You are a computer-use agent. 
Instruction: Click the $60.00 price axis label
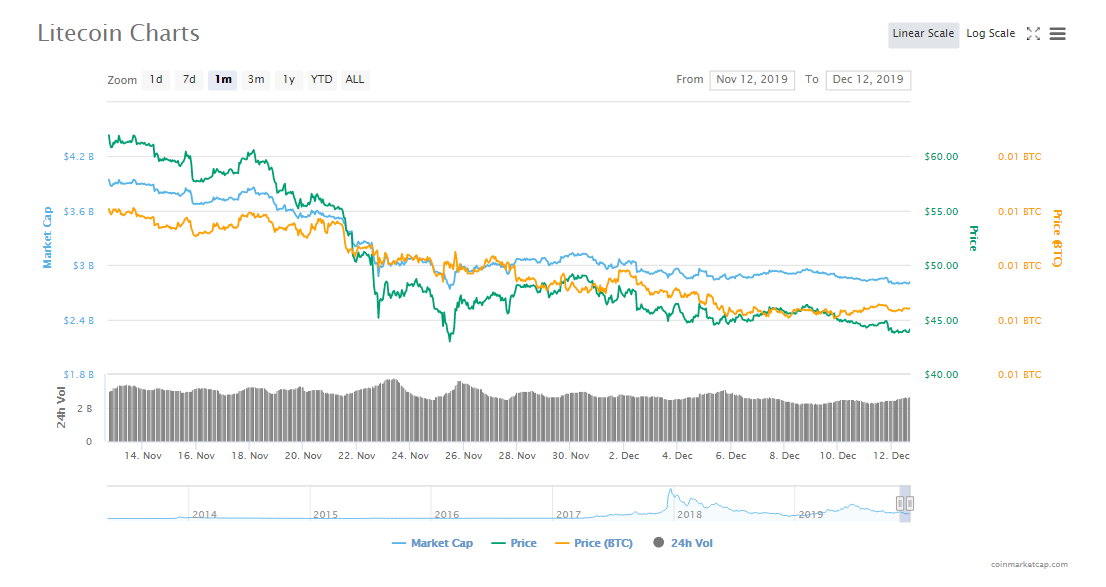coord(941,157)
